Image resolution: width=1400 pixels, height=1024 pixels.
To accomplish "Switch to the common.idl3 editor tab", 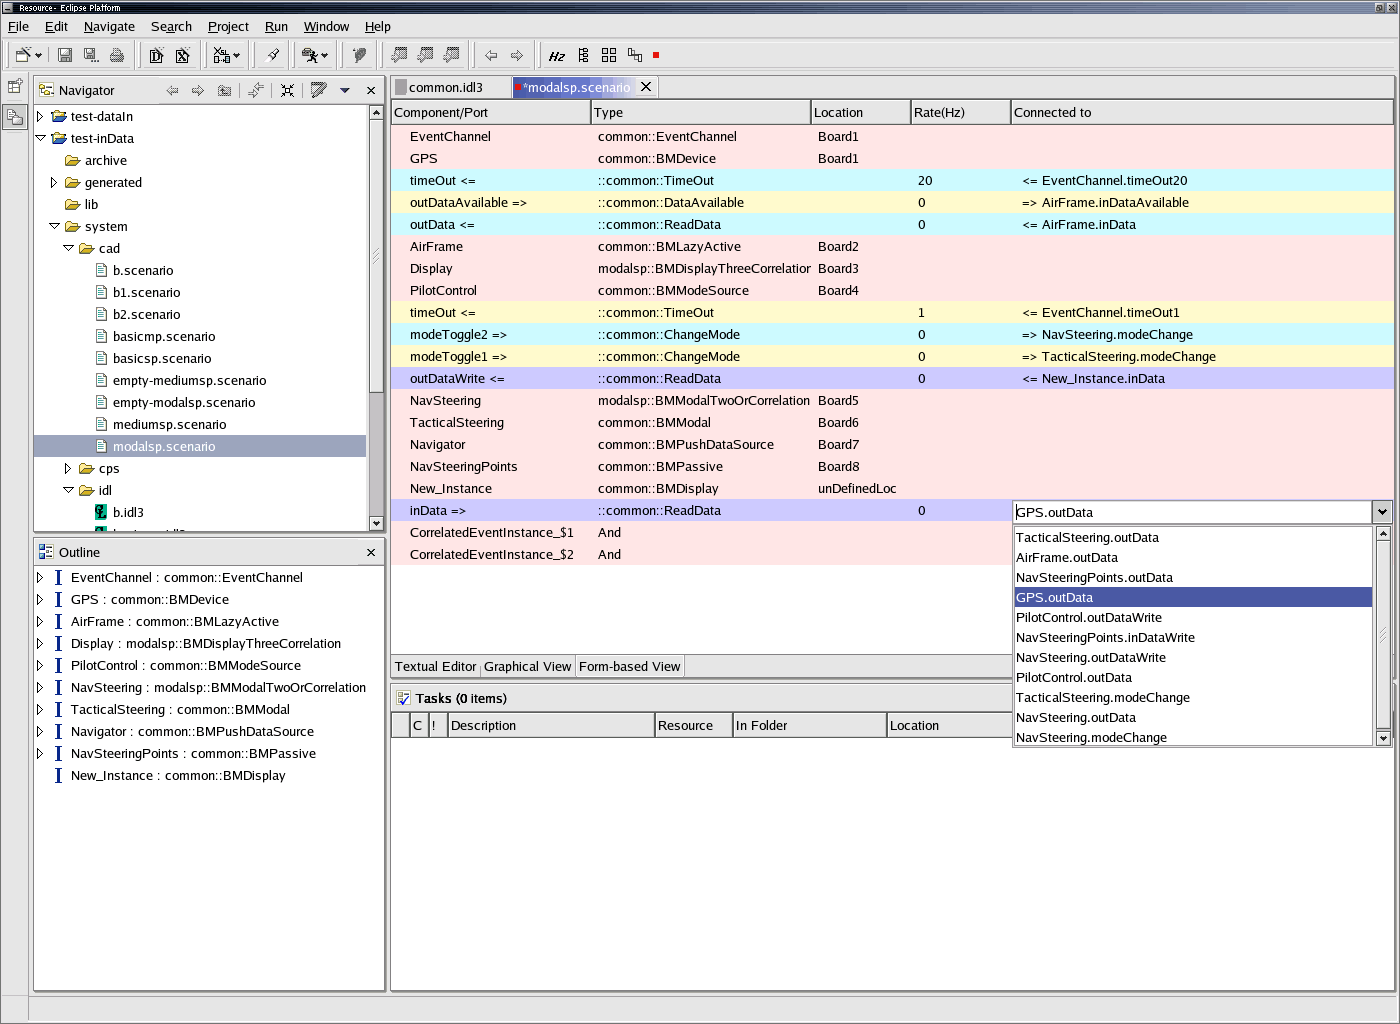I will (446, 87).
